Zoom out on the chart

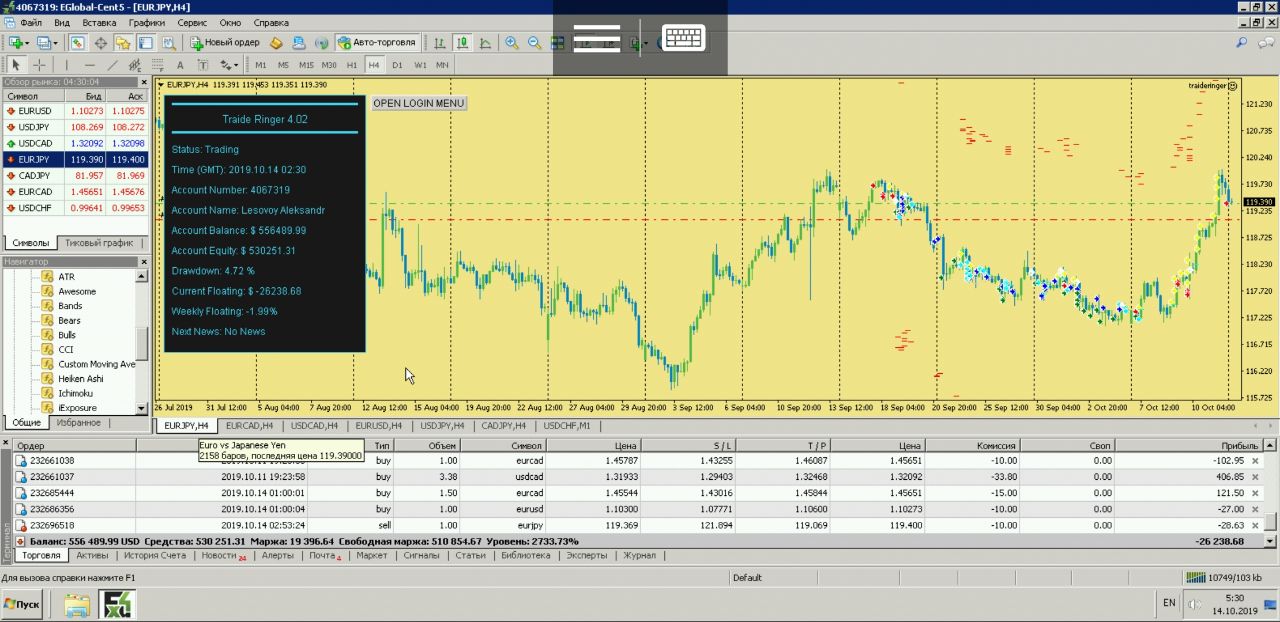pos(534,43)
